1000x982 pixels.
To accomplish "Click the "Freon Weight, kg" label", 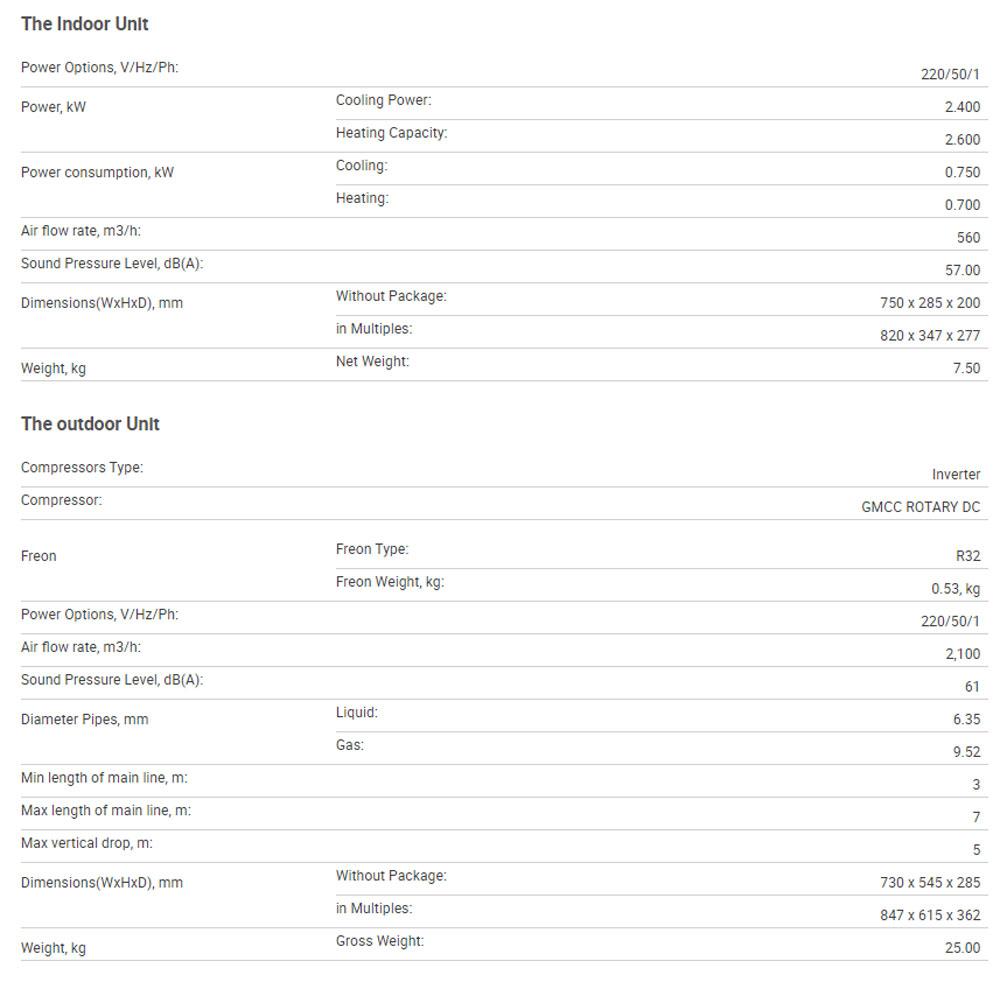I will 390,582.
